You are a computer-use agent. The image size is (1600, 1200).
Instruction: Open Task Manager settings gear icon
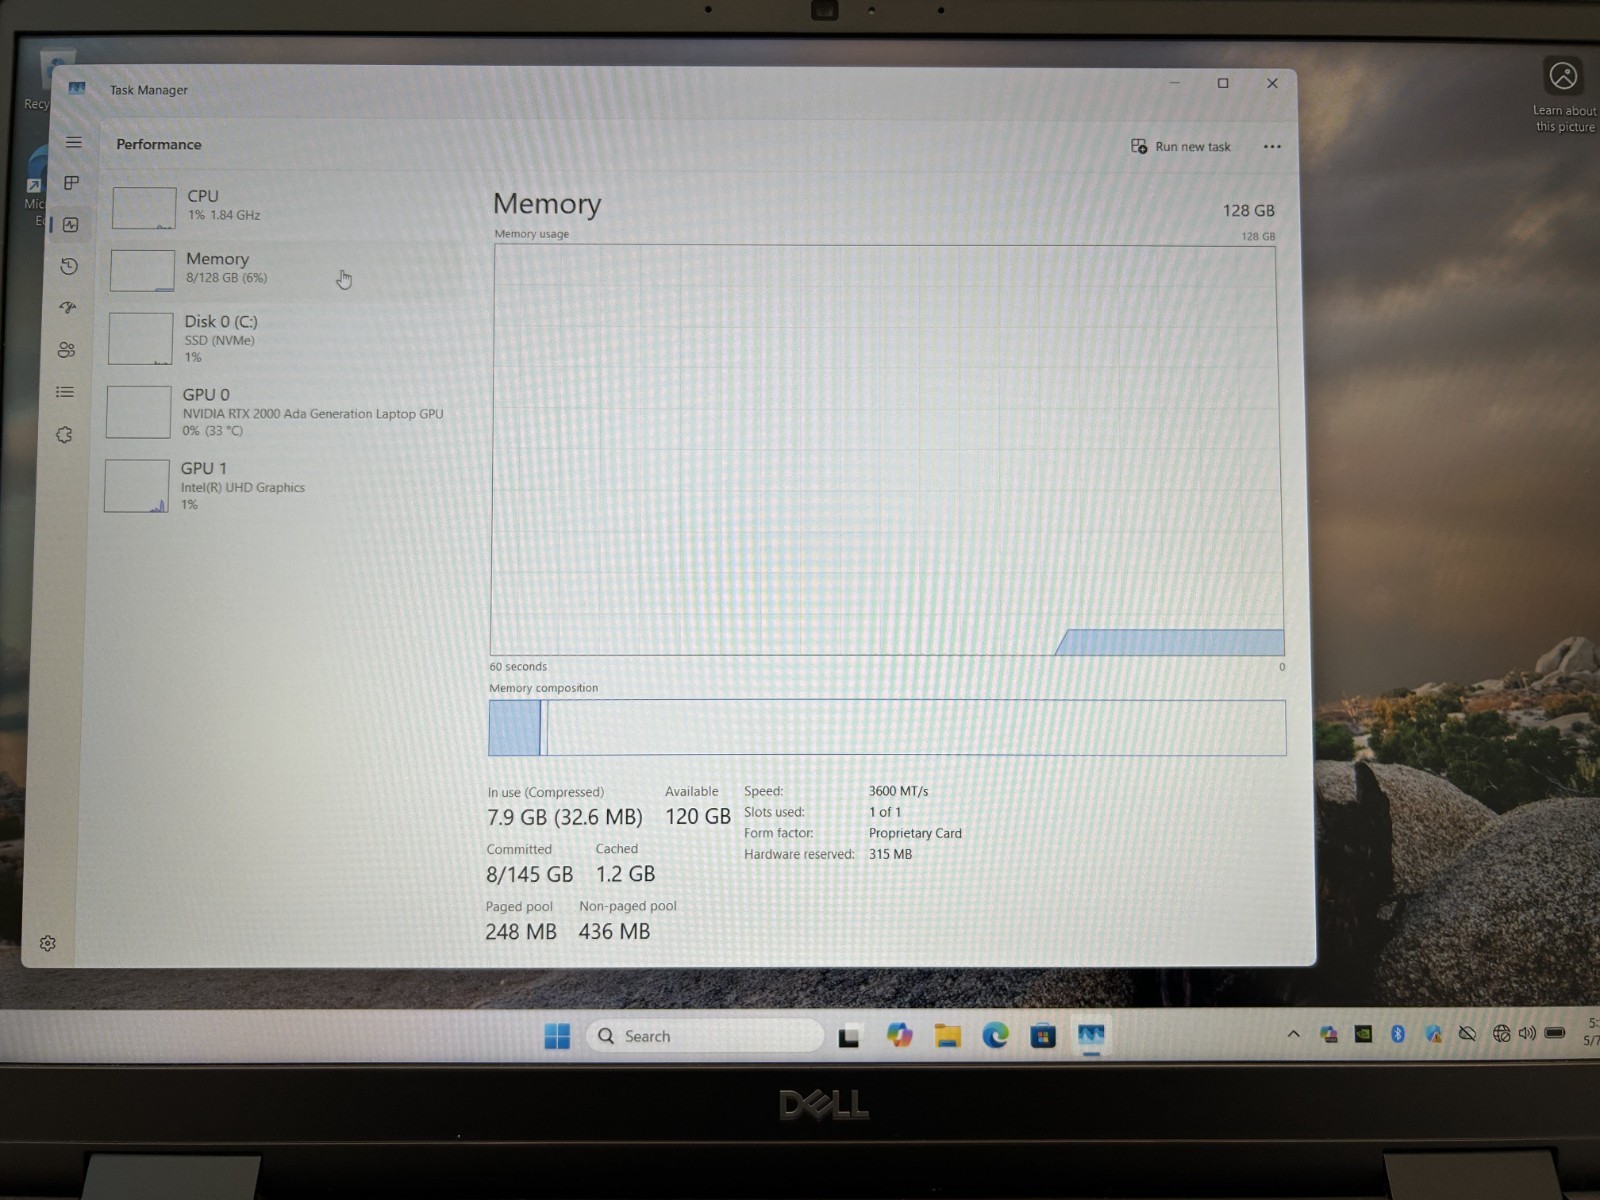click(47, 943)
